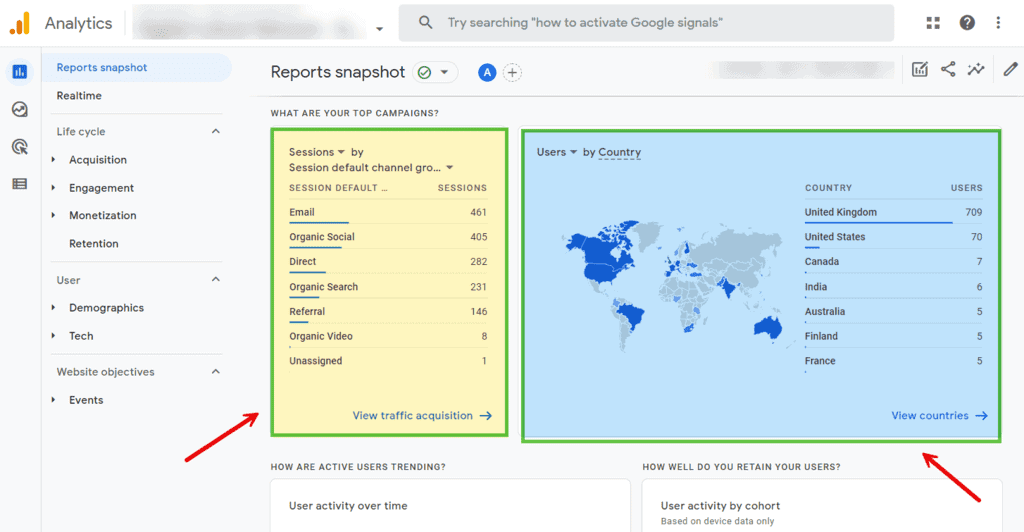This screenshot has width=1024, height=532.
Task: Click the Email channel row
Action: tap(388, 212)
